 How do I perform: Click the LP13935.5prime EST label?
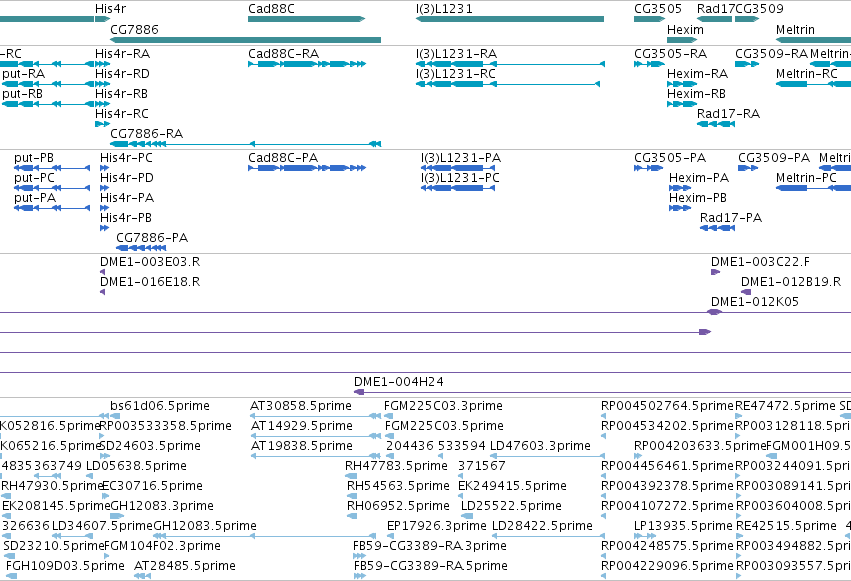tap(683, 527)
